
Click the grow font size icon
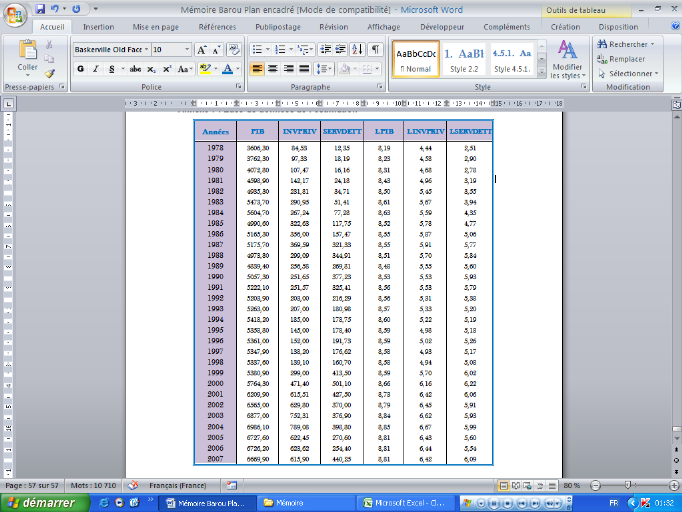203,49
